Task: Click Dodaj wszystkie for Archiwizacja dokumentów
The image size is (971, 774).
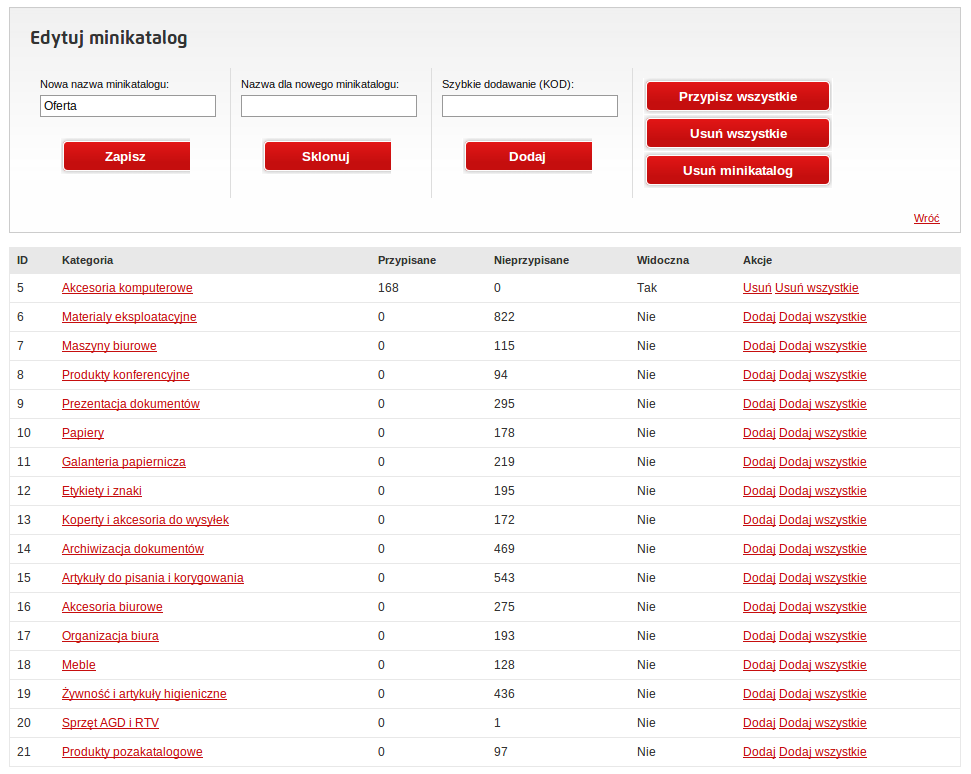Action: (x=822, y=549)
